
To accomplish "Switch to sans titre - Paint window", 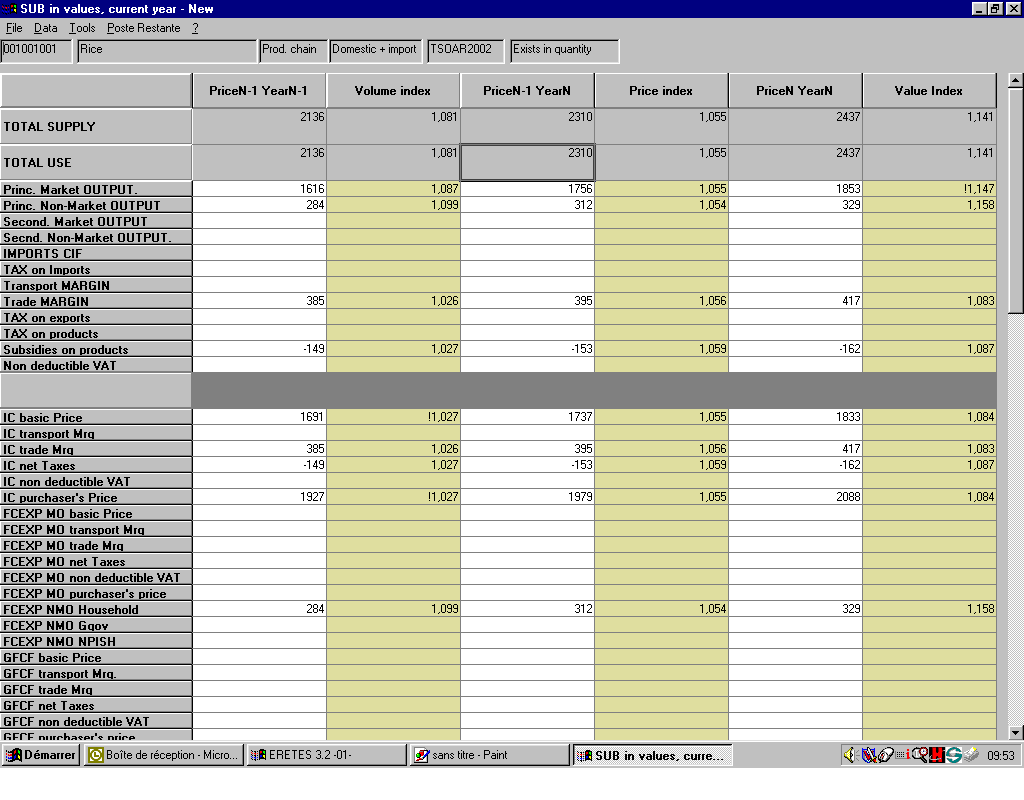I will tap(489, 755).
